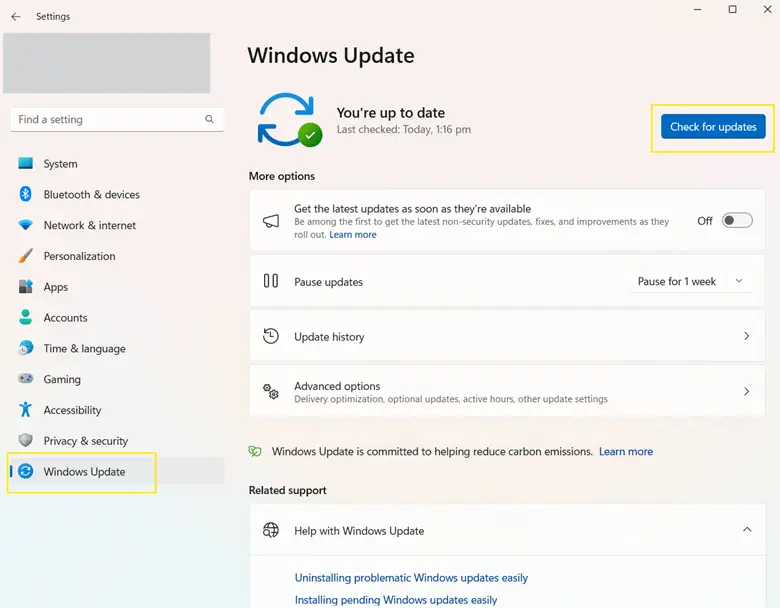
Task: Open Advanced options chevron
Action: [x=746, y=392]
